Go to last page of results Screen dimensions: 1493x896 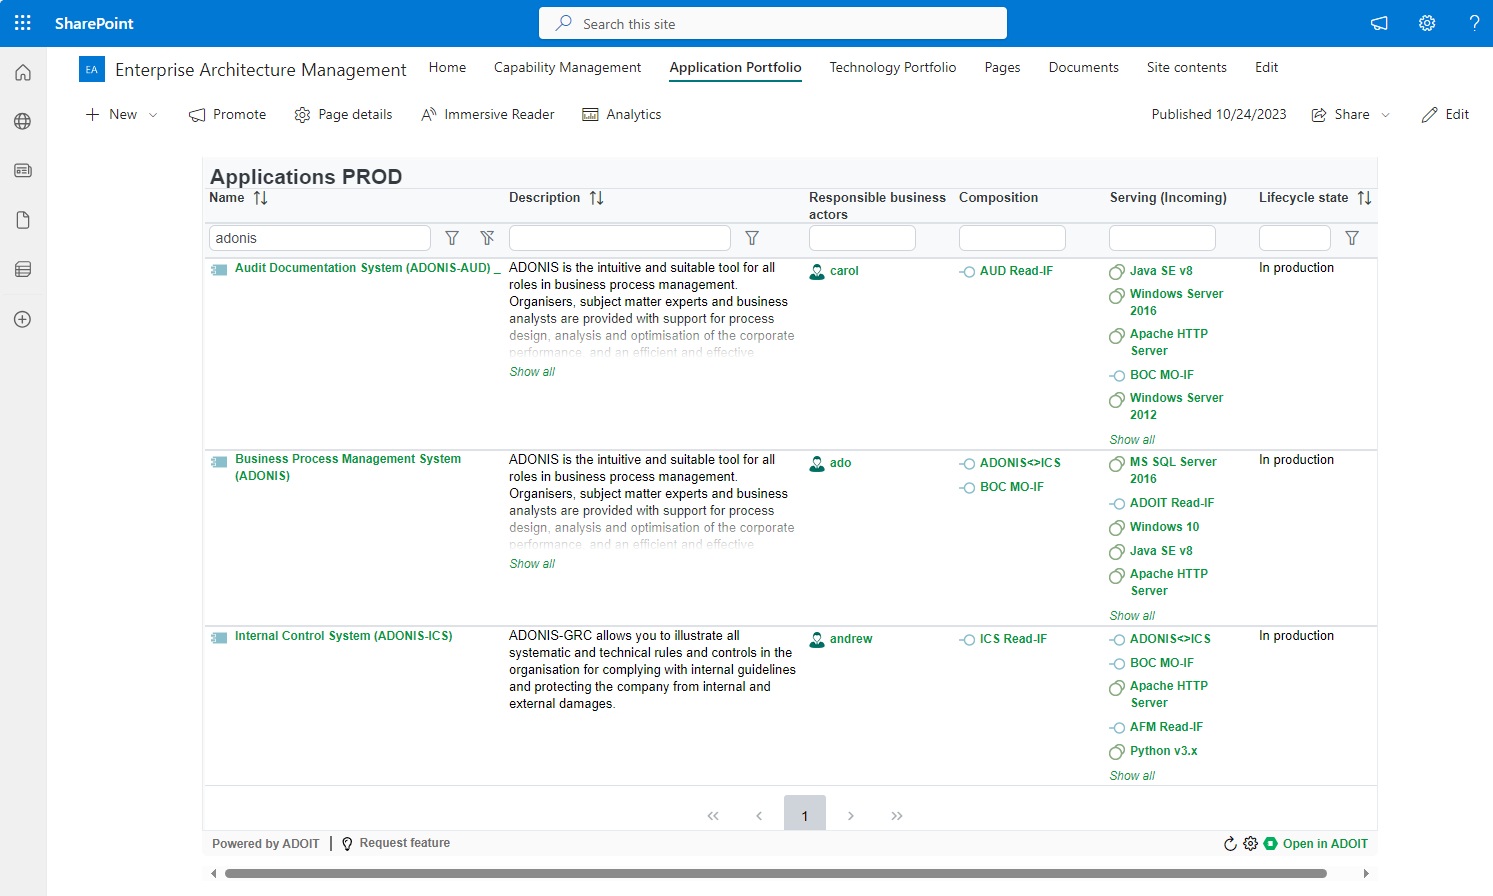(x=897, y=816)
